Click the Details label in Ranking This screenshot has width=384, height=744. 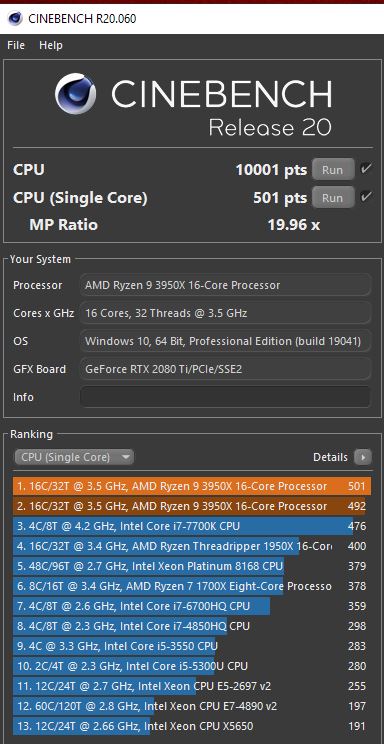coord(330,457)
